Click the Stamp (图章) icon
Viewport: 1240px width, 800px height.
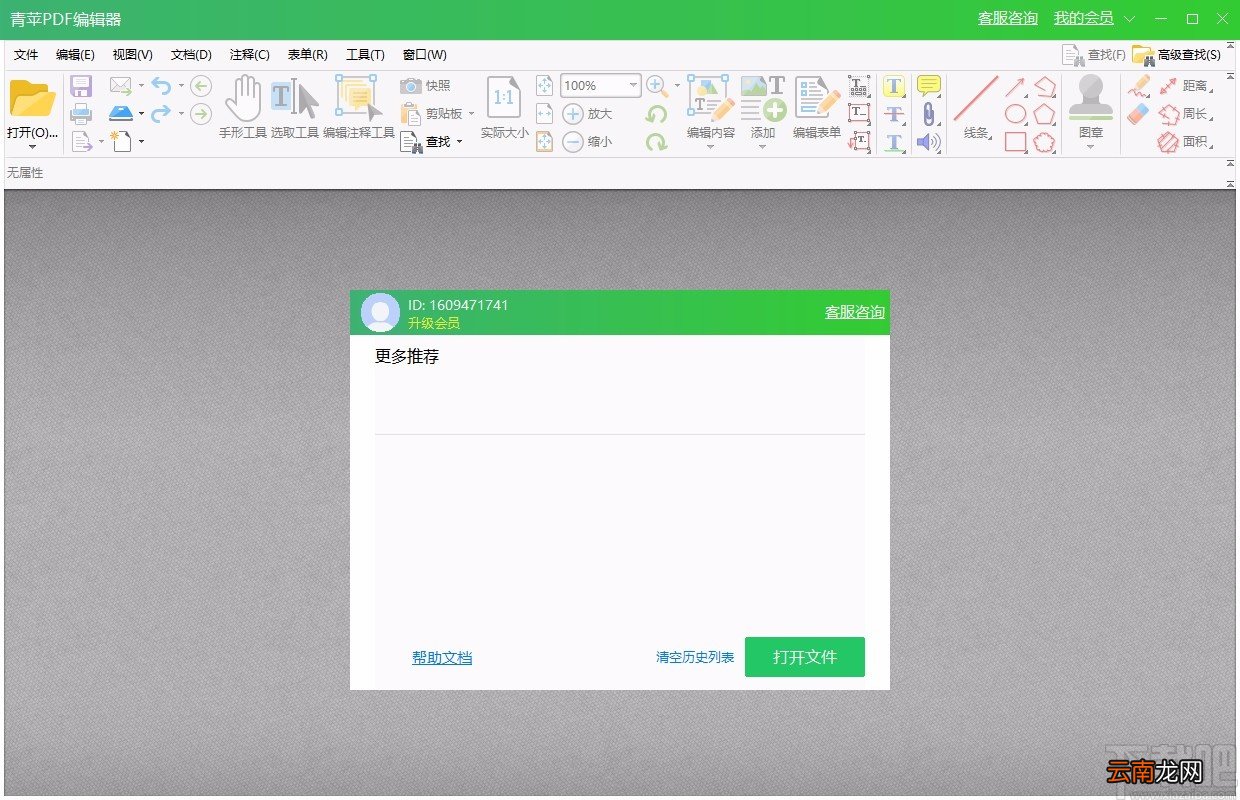[x=1091, y=98]
